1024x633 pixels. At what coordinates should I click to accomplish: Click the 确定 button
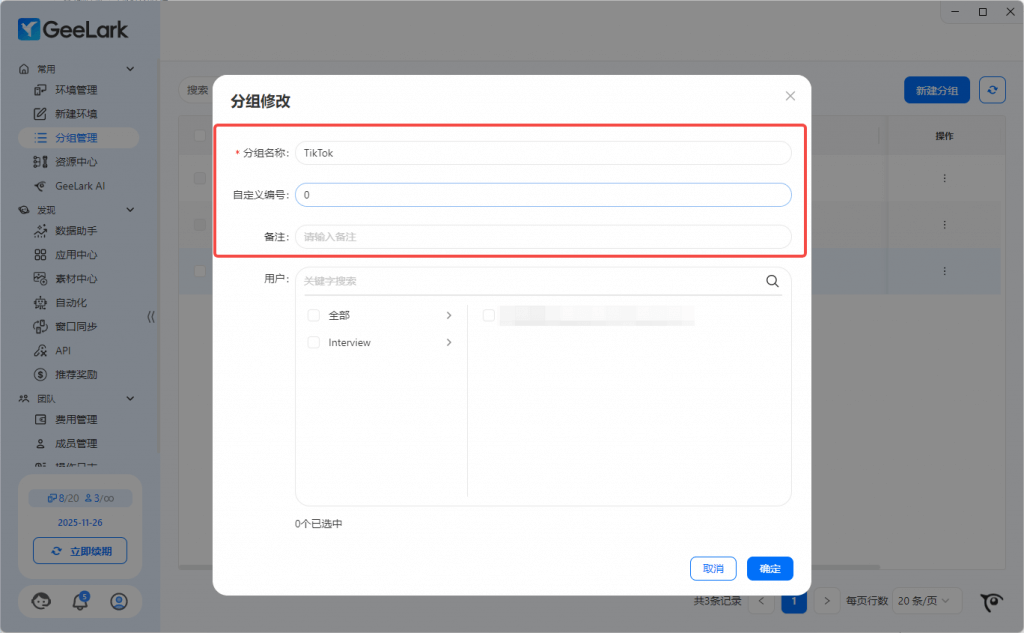pos(770,568)
